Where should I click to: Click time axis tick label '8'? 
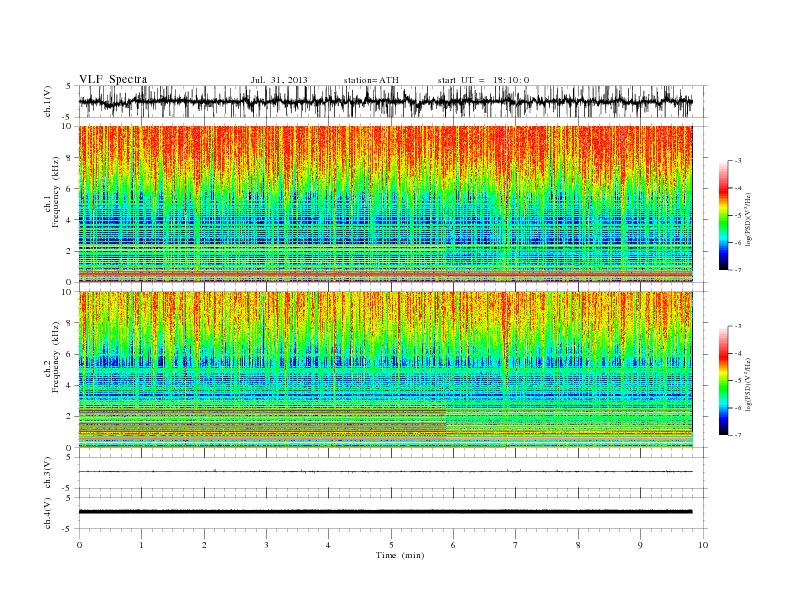pos(578,545)
